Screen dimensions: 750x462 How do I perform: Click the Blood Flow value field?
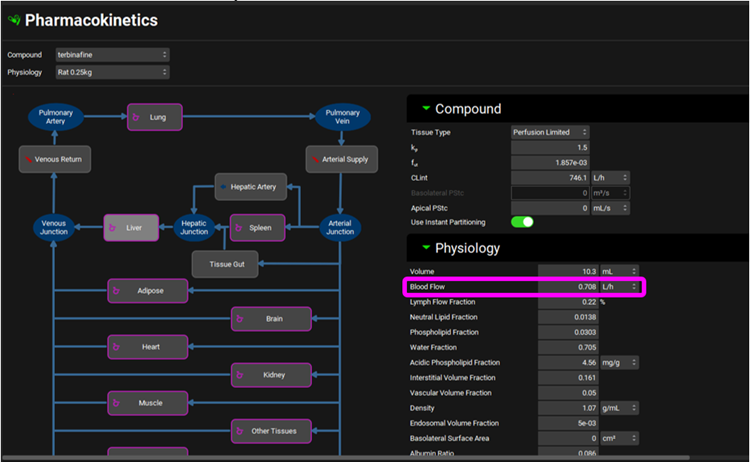pos(568,287)
